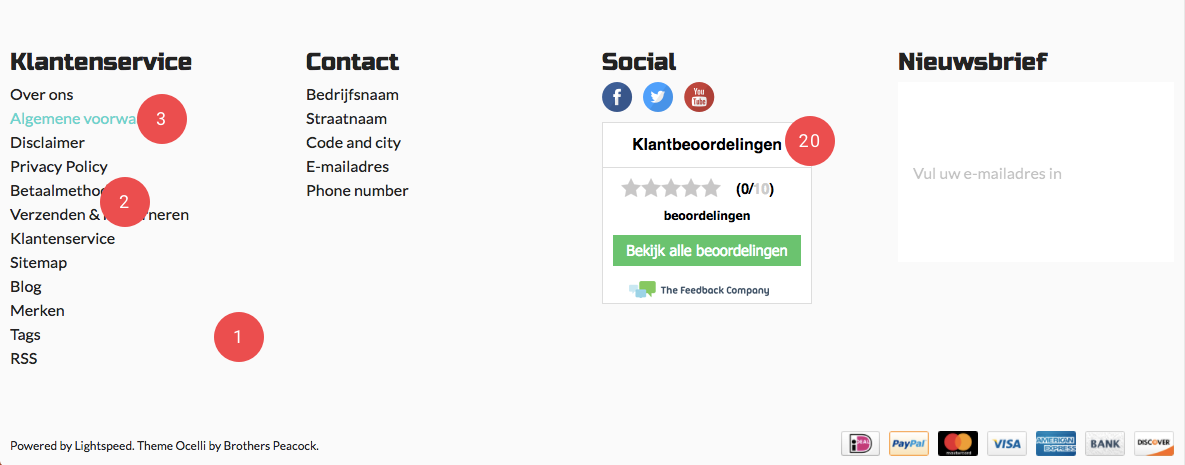Click the Brothers Peacock theme credit
Viewport: 1185px width, 465px height.
coord(271,446)
